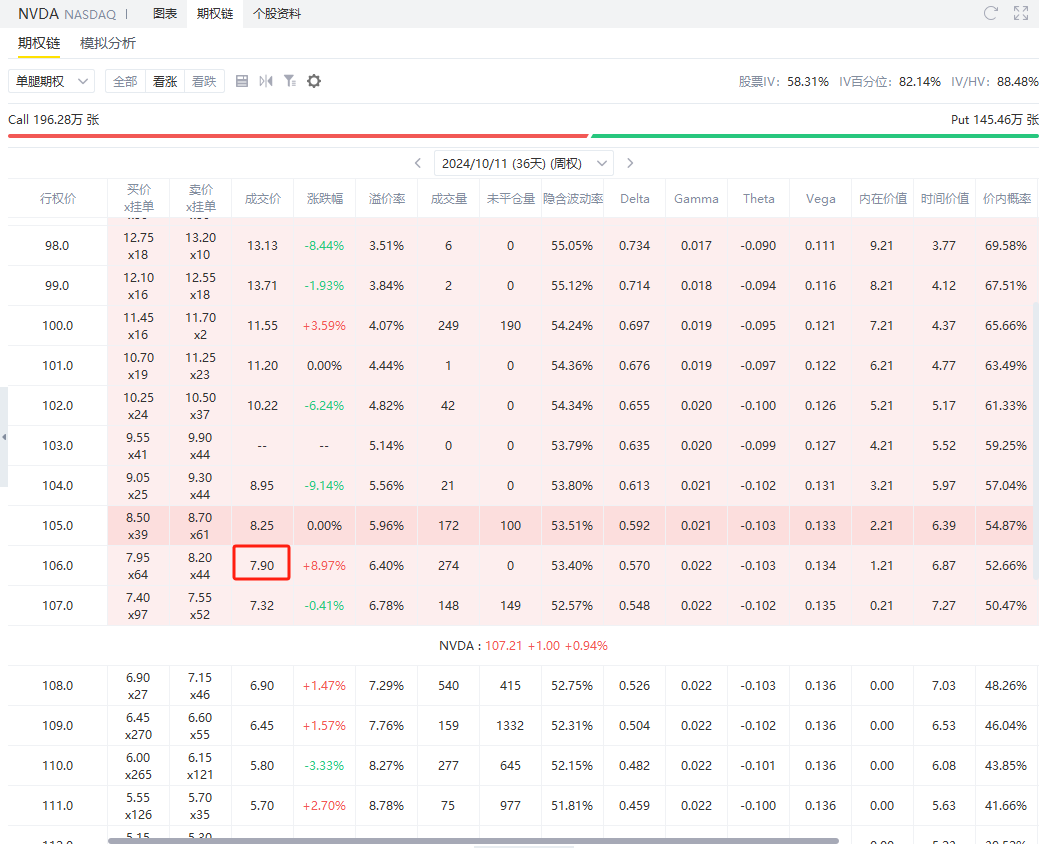The image size is (1039, 848).
Task: Click the fullscreen expand icon
Action: click(x=1021, y=13)
